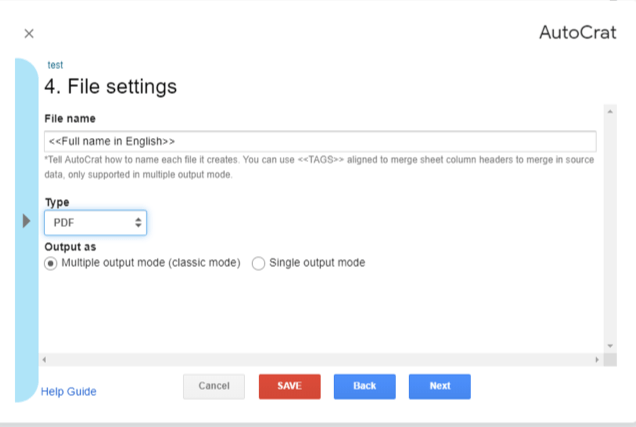Expand the left sidebar triangle arrow
This screenshot has width=636, height=427.
(x=27, y=221)
